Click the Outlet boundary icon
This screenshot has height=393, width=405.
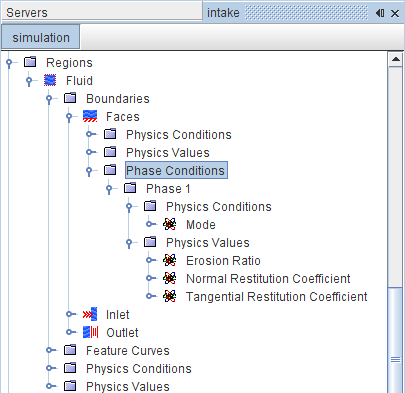90,332
